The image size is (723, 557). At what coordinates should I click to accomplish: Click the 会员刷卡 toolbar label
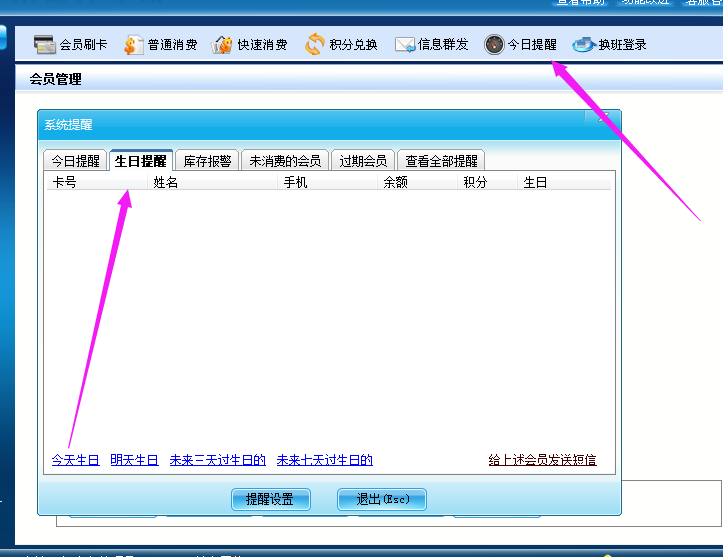[x=83, y=45]
